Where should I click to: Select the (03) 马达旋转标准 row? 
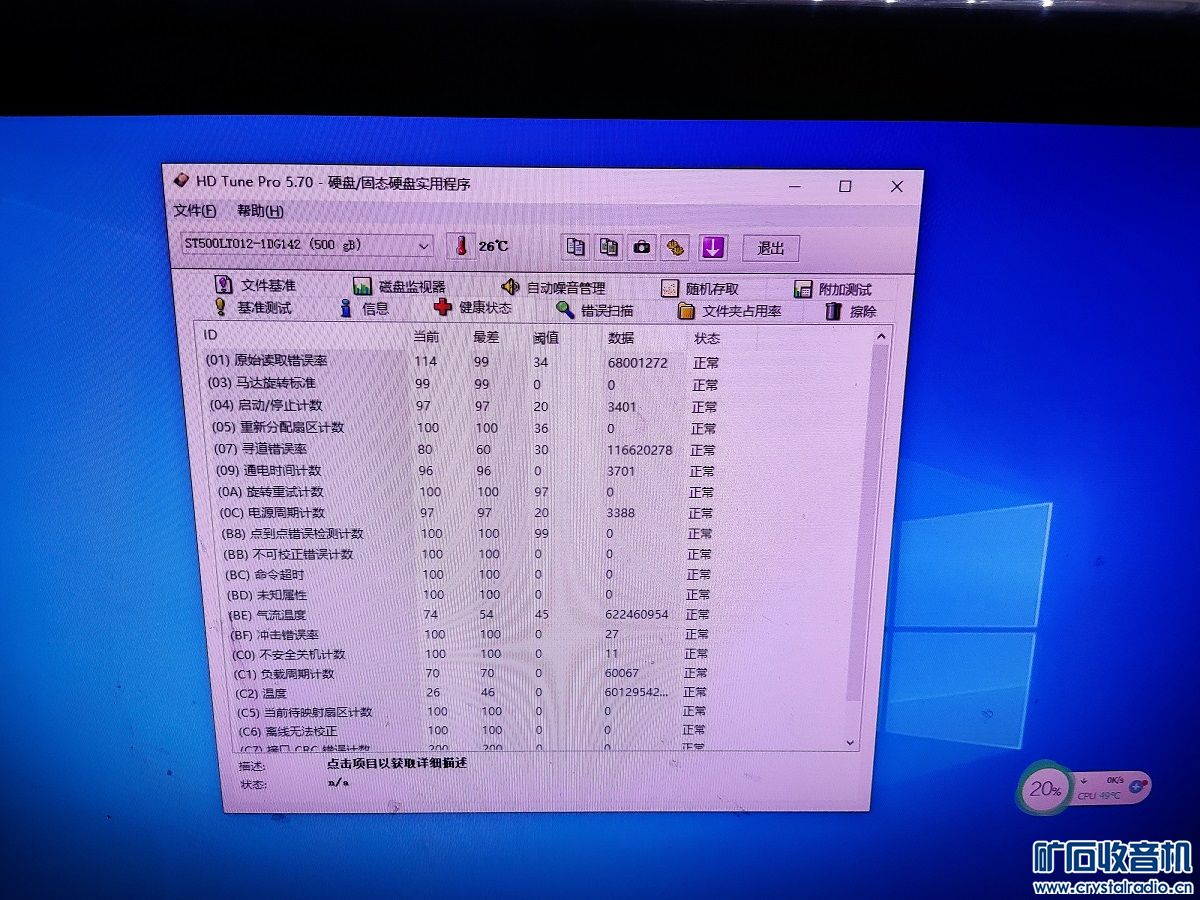tap(462, 384)
